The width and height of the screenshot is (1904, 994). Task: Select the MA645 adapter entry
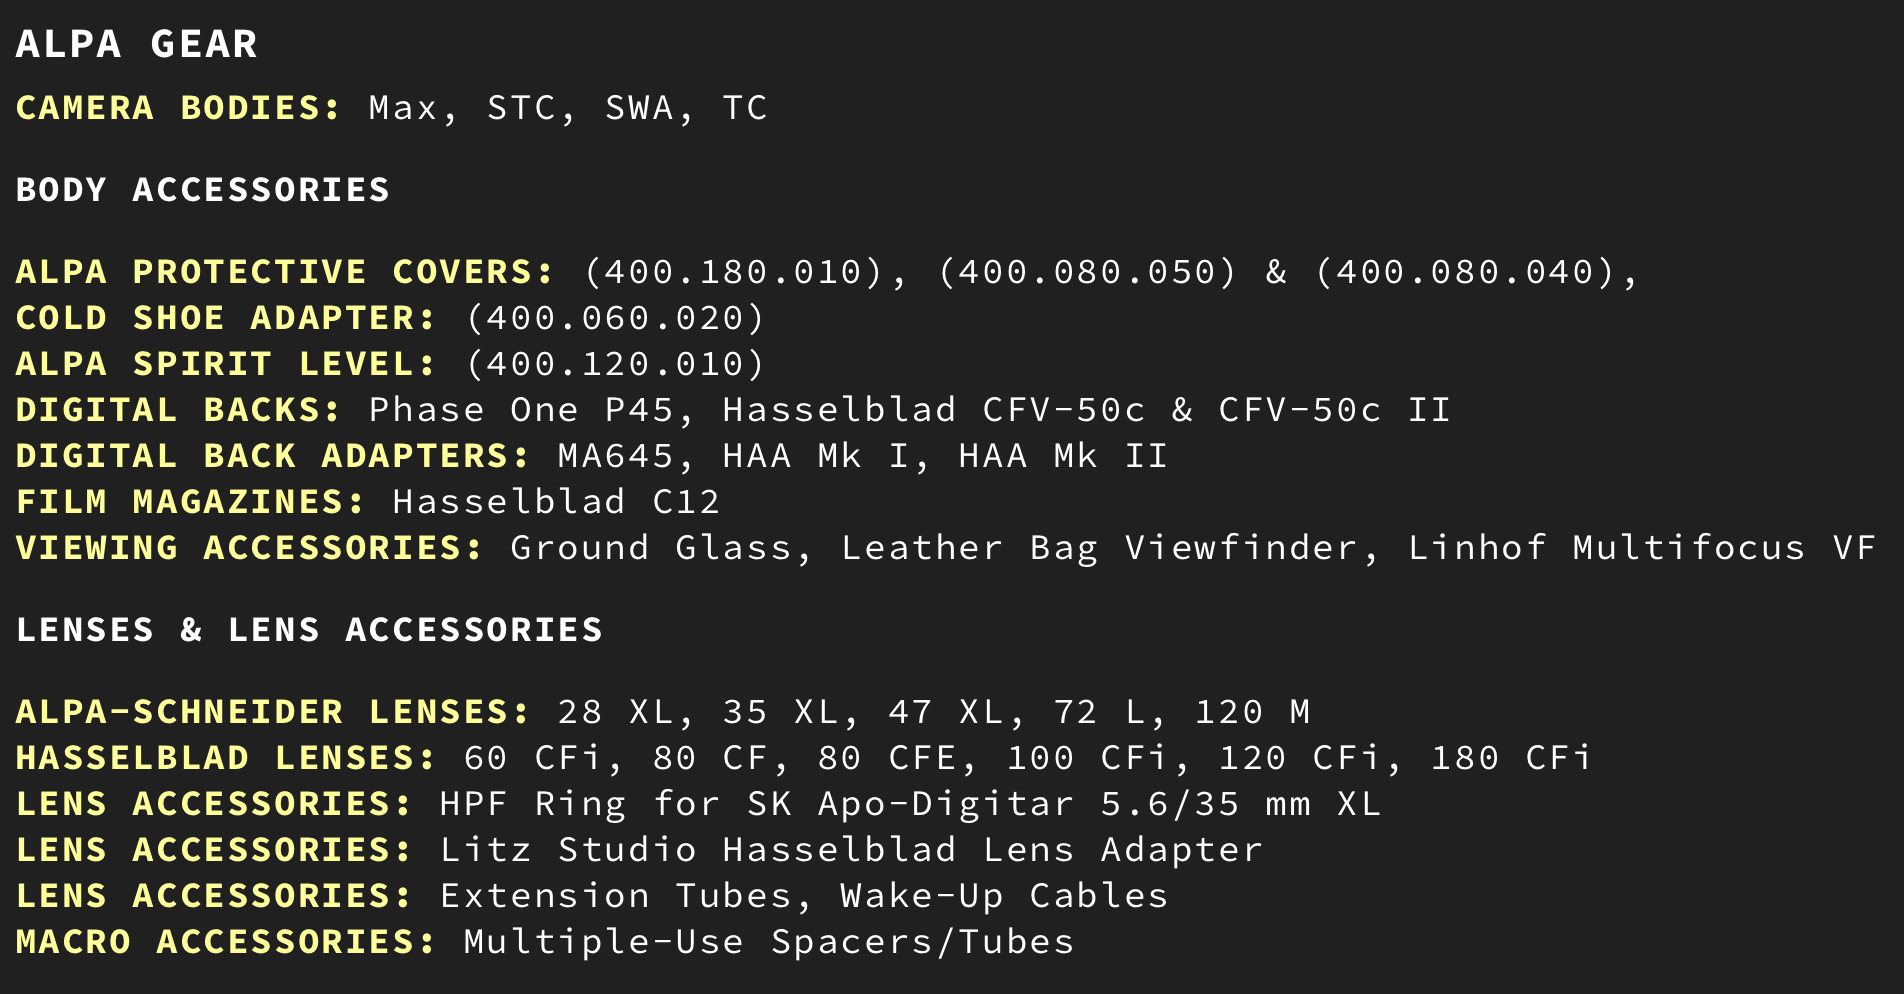click(x=616, y=456)
